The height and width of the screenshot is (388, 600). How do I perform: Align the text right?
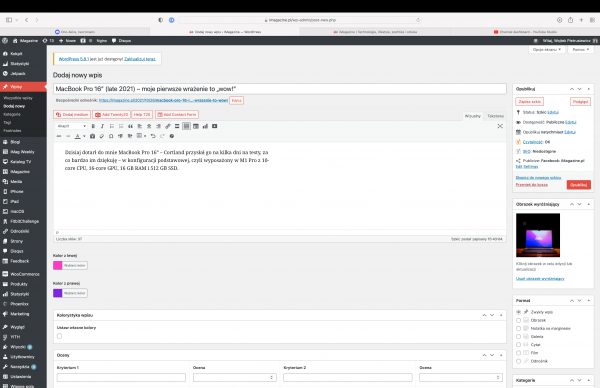tap(158, 126)
